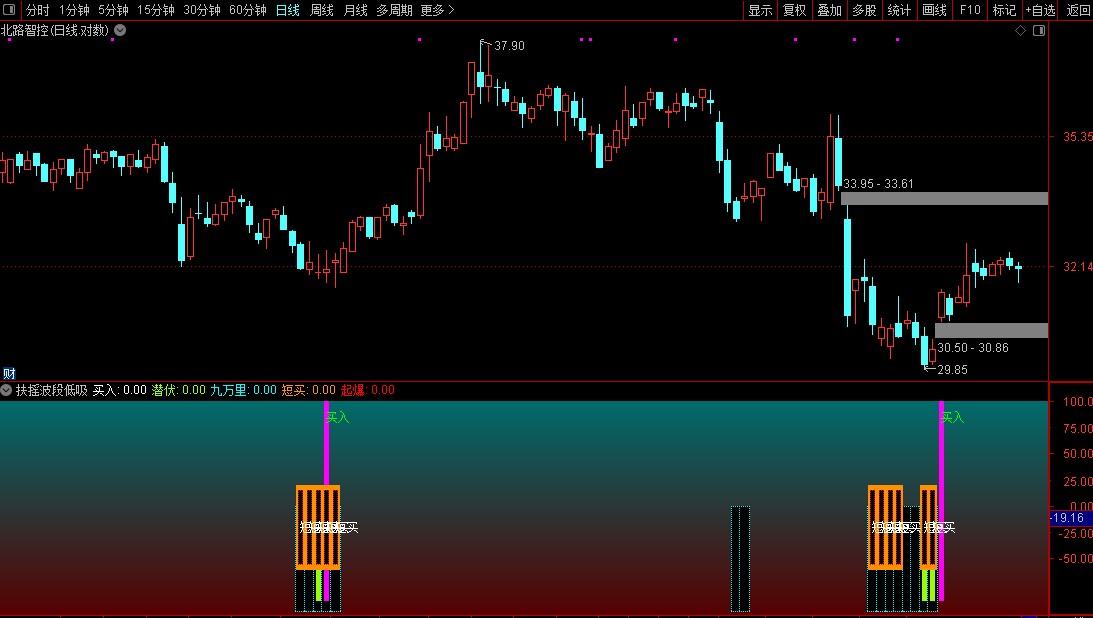Expand the 更多 period options
This screenshot has width=1093, height=618.
pos(438,10)
